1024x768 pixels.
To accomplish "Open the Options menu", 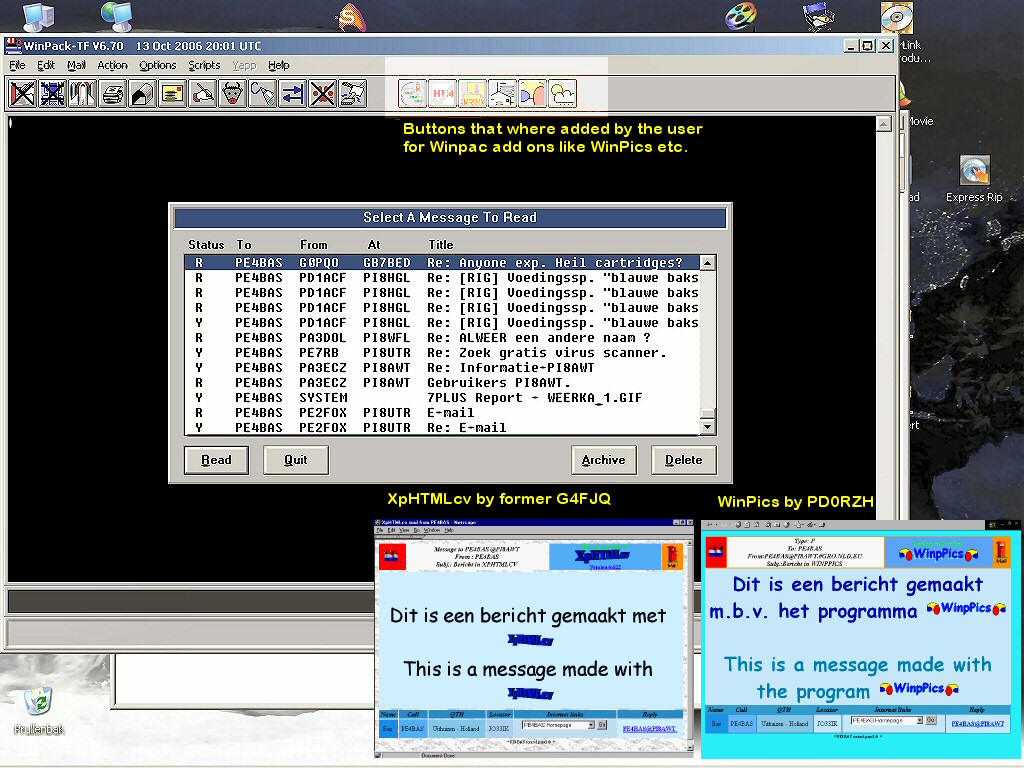I will point(157,65).
